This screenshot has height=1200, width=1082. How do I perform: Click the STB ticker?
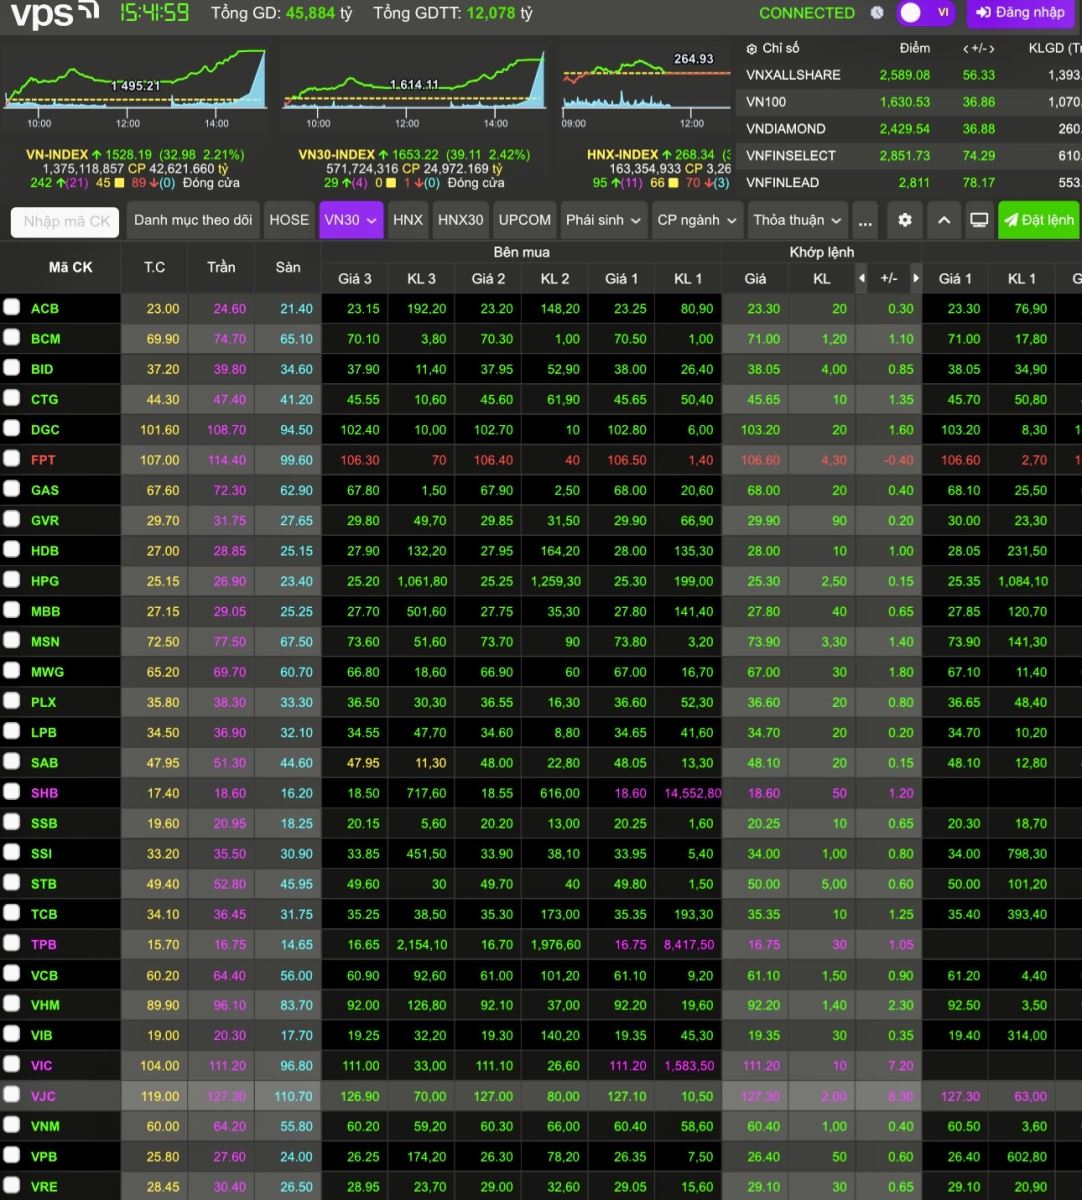pyautogui.click(x=44, y=883)
